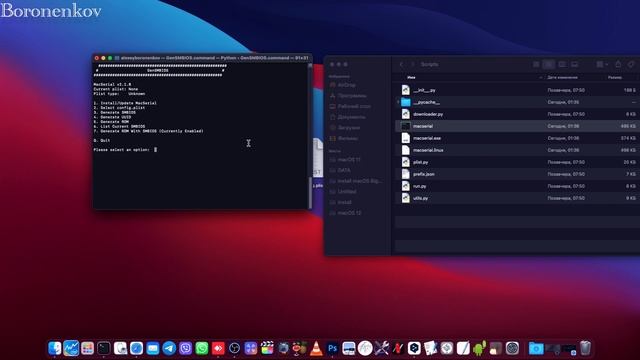Select the prefix.json file
Image resolution: width=640 pixels, height=360 pixels.
tap(518, 174)
